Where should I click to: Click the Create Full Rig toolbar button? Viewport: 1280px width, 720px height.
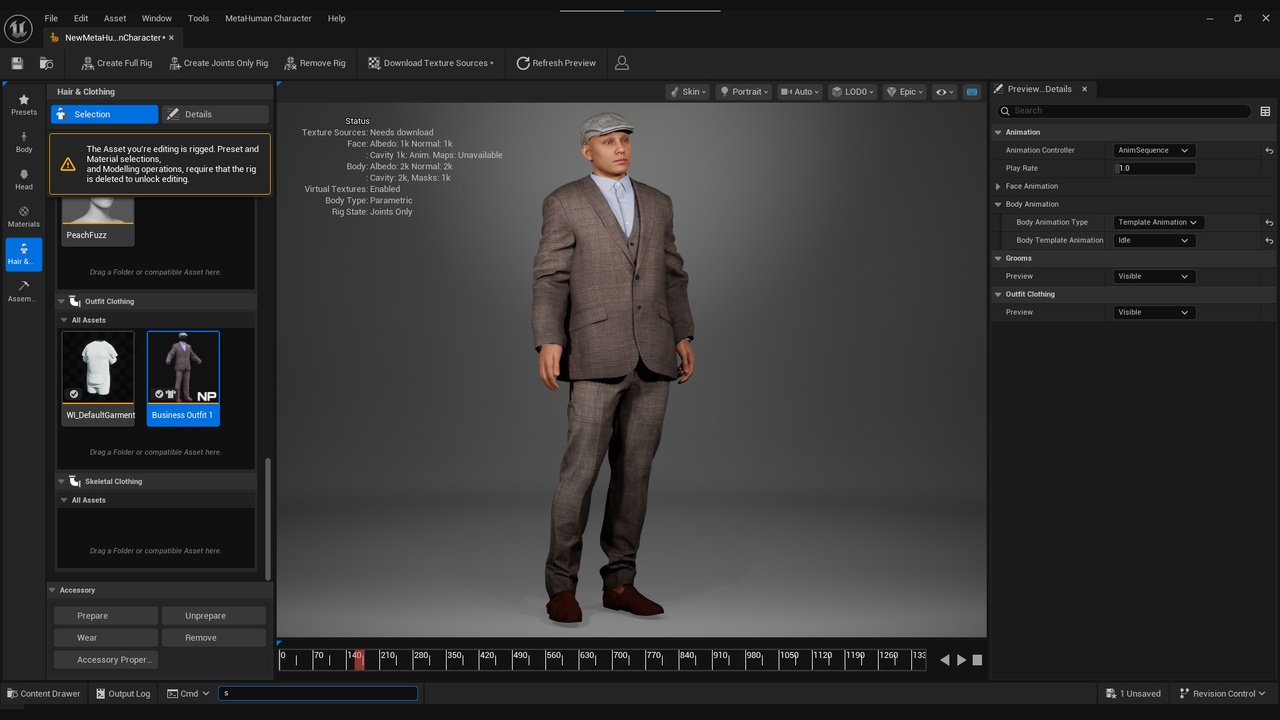point(116,63)
